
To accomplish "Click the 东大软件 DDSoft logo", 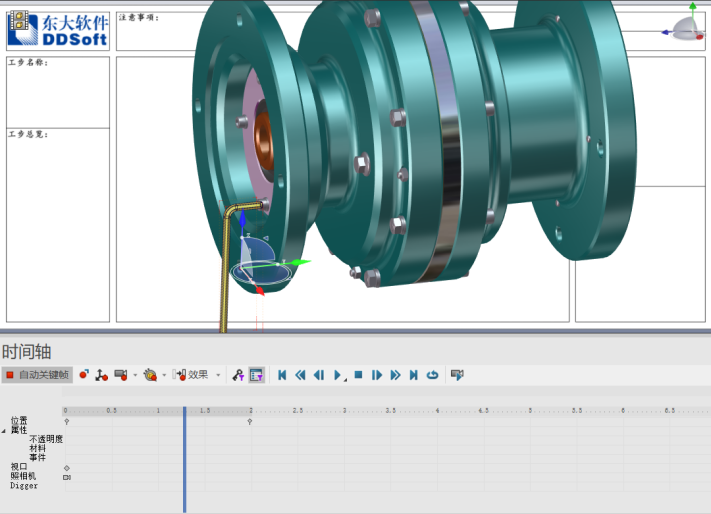I will pyautogui.click(x=58, y=30).
